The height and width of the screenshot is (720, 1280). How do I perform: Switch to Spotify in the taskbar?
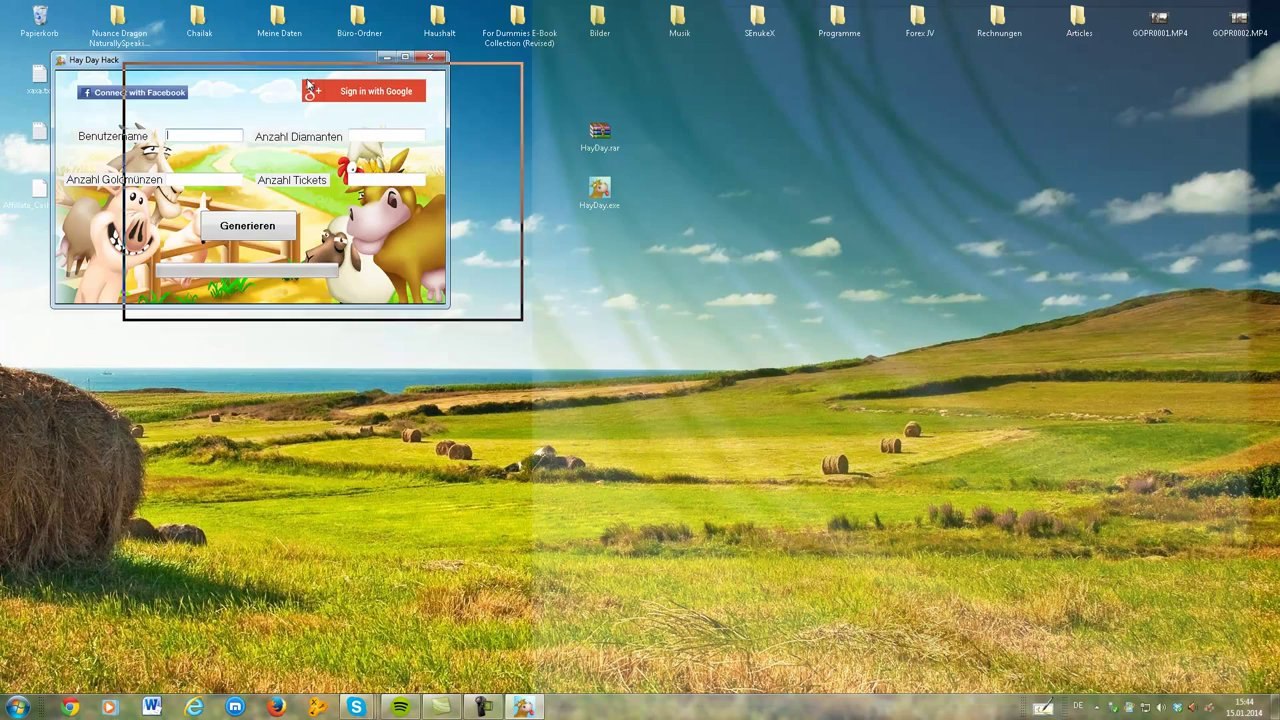(400, 707)
